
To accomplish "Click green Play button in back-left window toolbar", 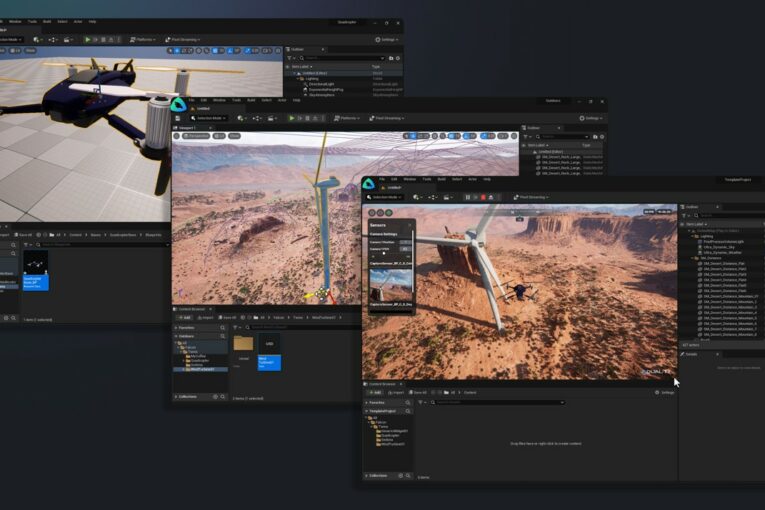I will [87, 40].
